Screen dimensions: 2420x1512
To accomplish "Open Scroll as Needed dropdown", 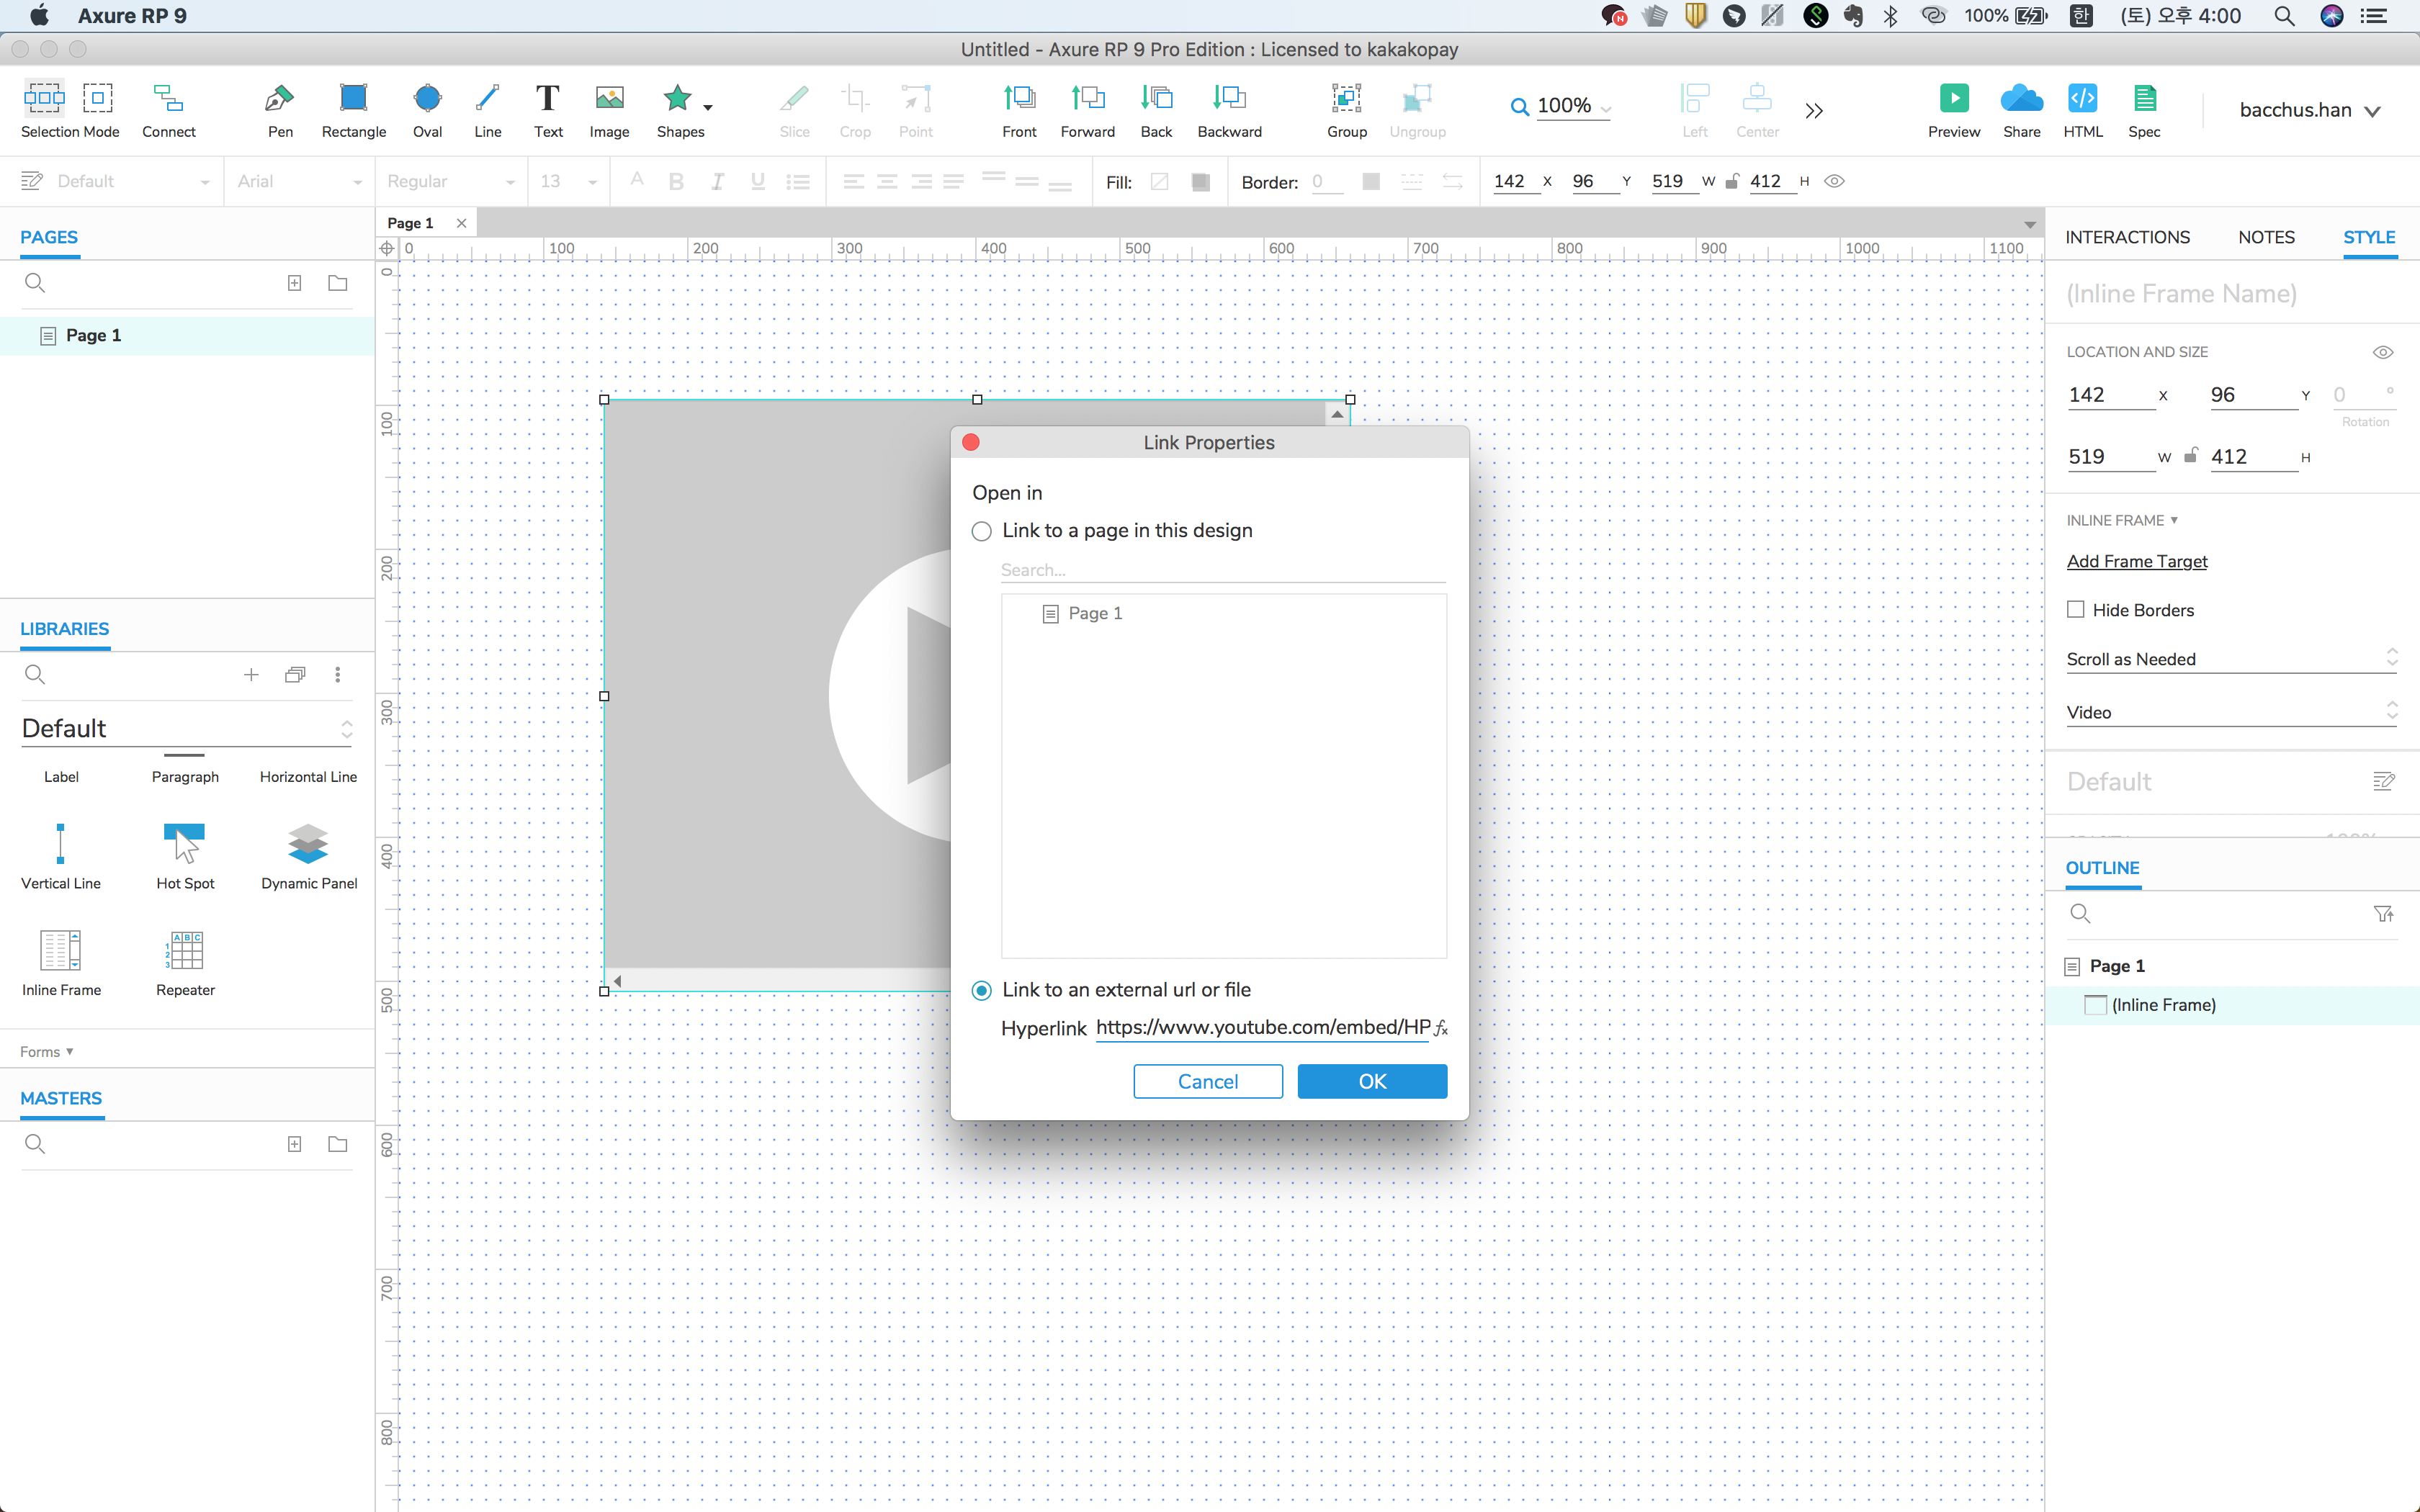I will [x=2231, y=659].
